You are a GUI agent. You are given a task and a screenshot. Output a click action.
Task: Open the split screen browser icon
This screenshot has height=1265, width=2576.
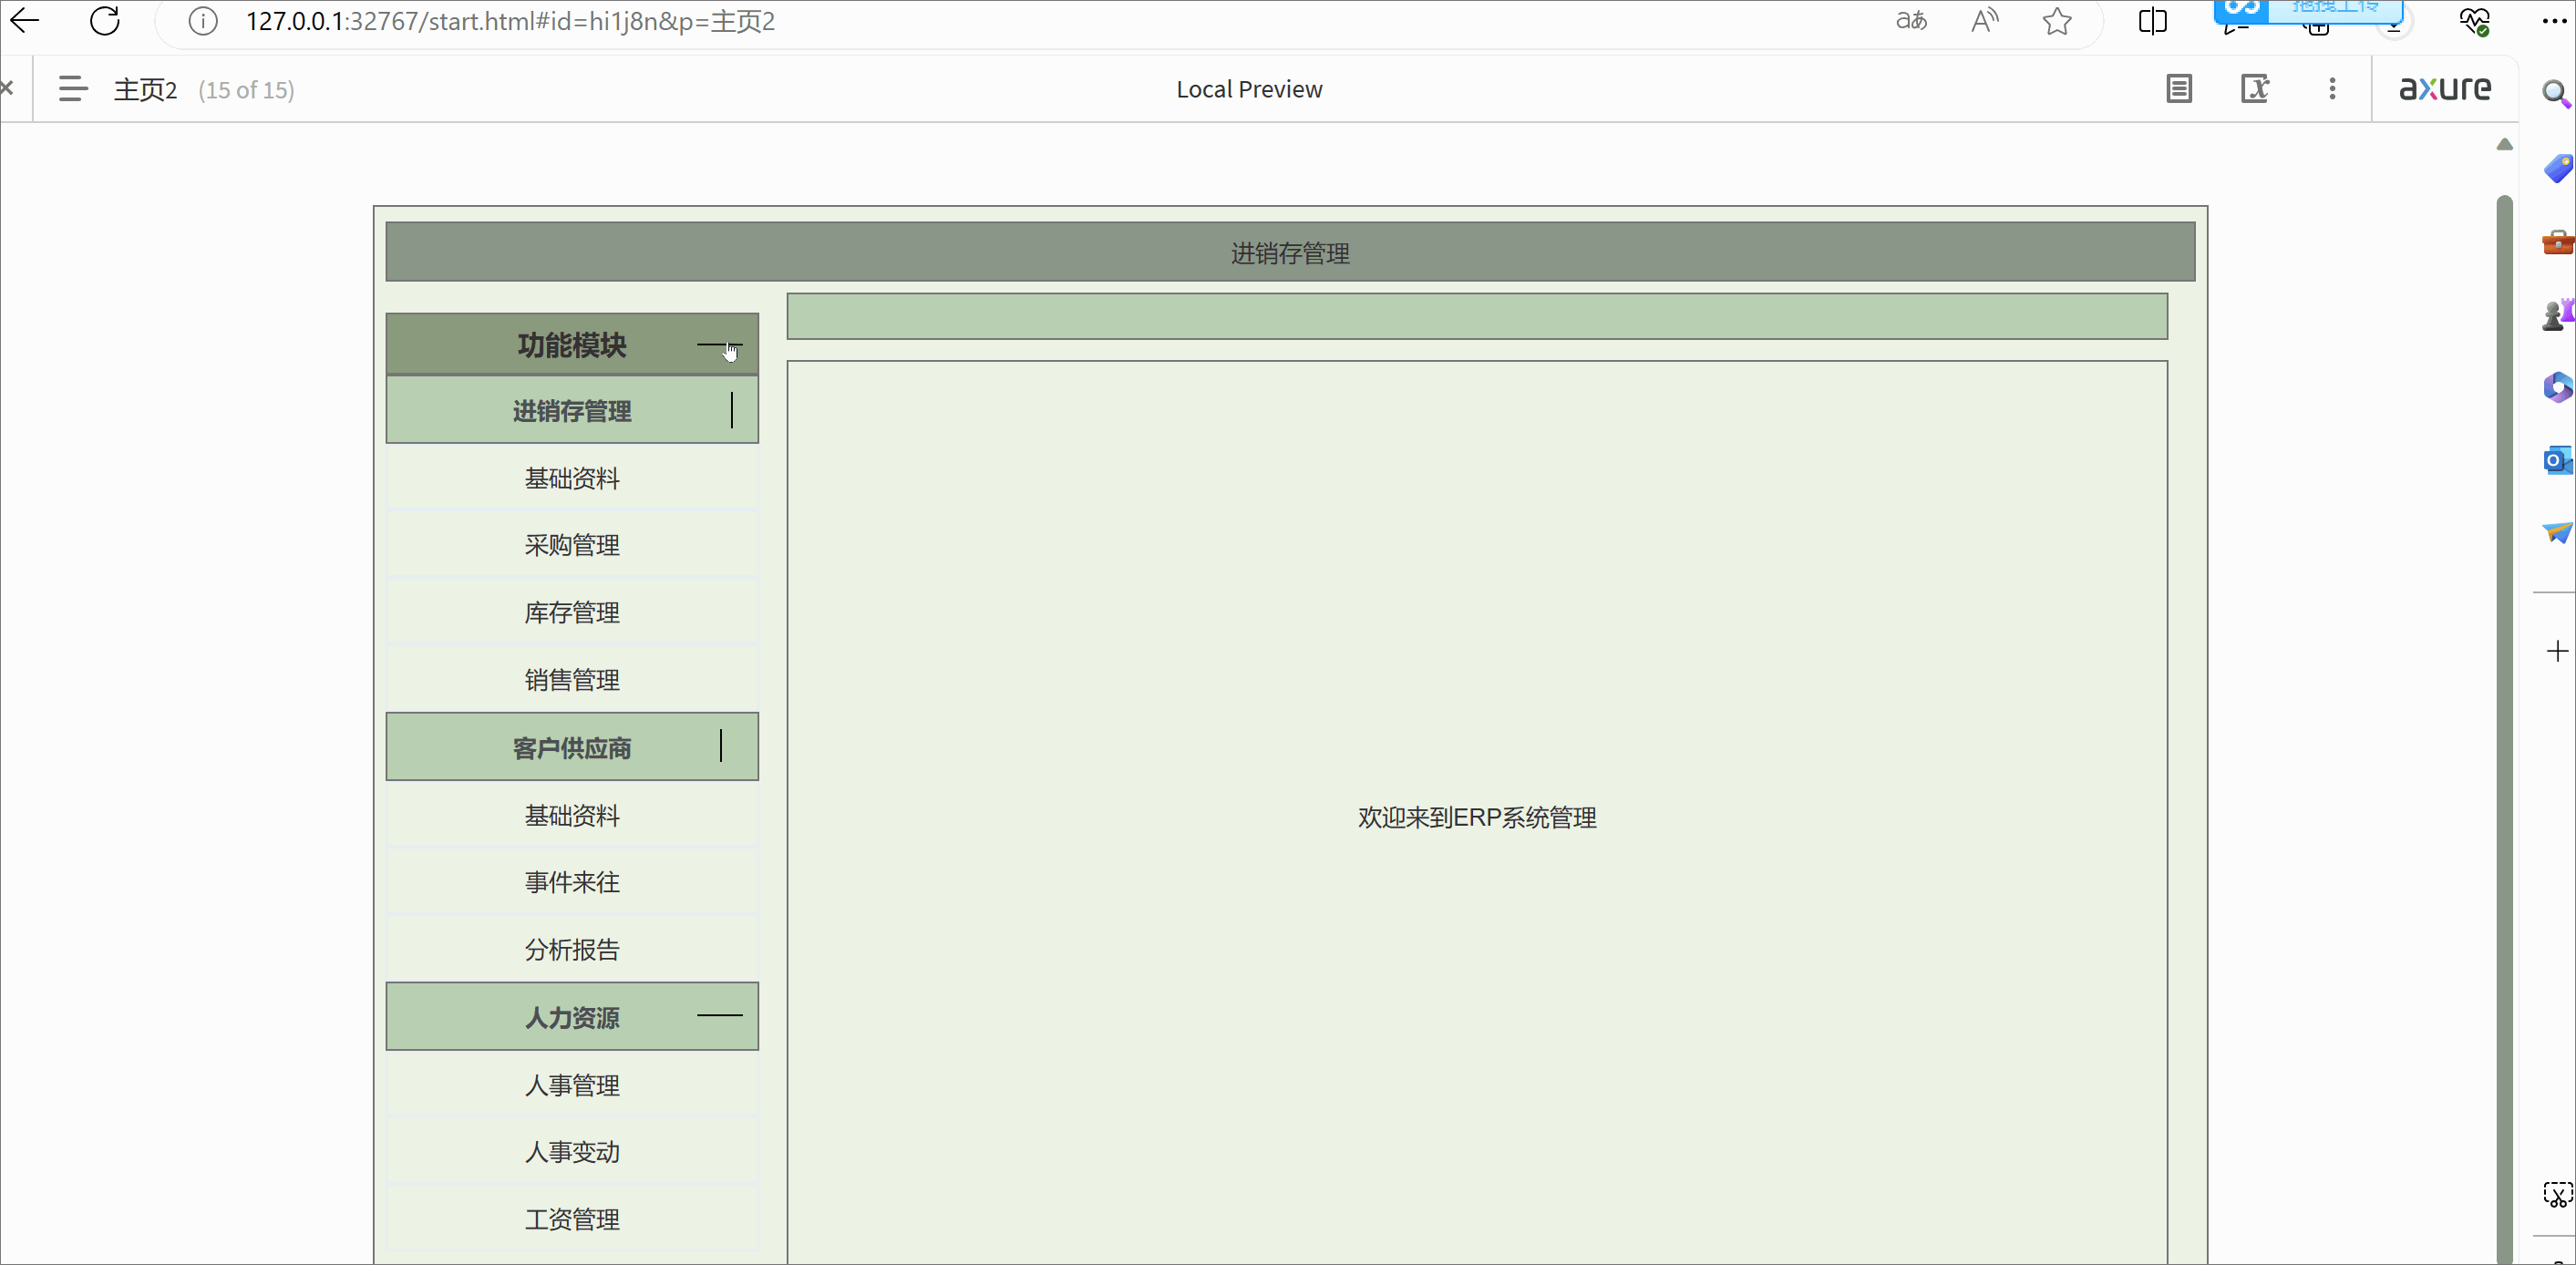[x=2152, y=21]
